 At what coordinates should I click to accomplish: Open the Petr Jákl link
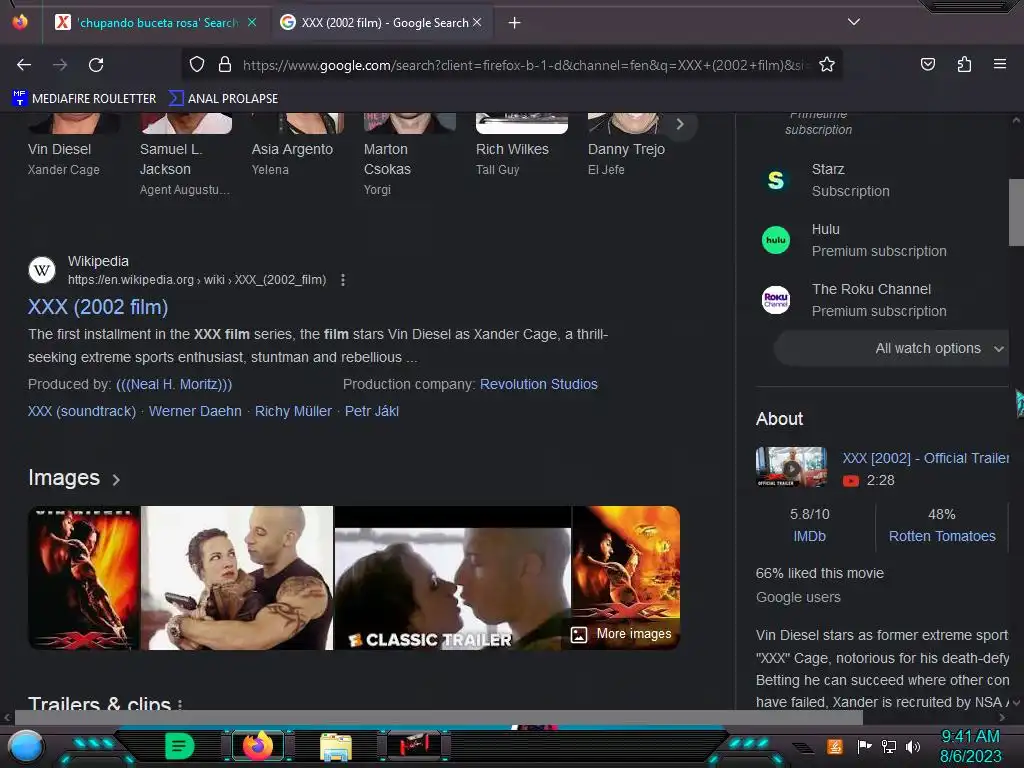click(x=372, y=411)
